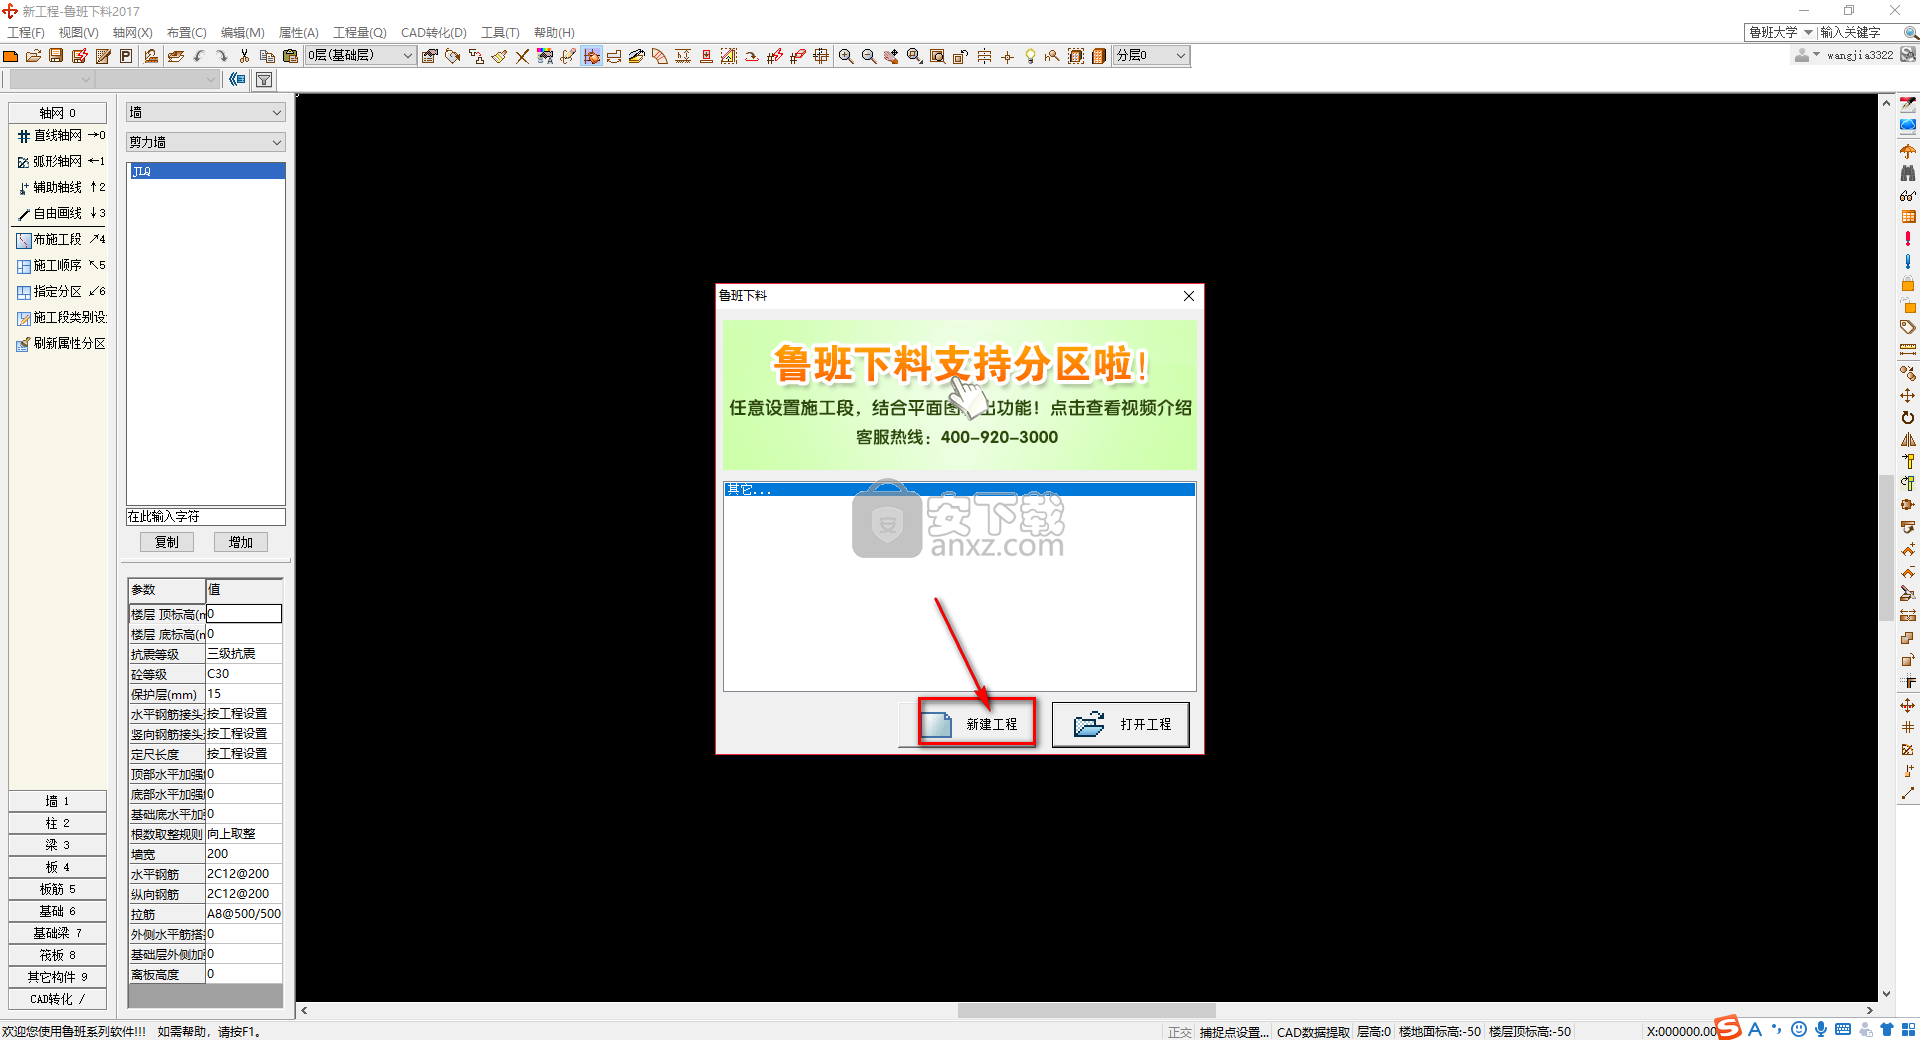Click the open folder toolbar icon

(34, 56)
